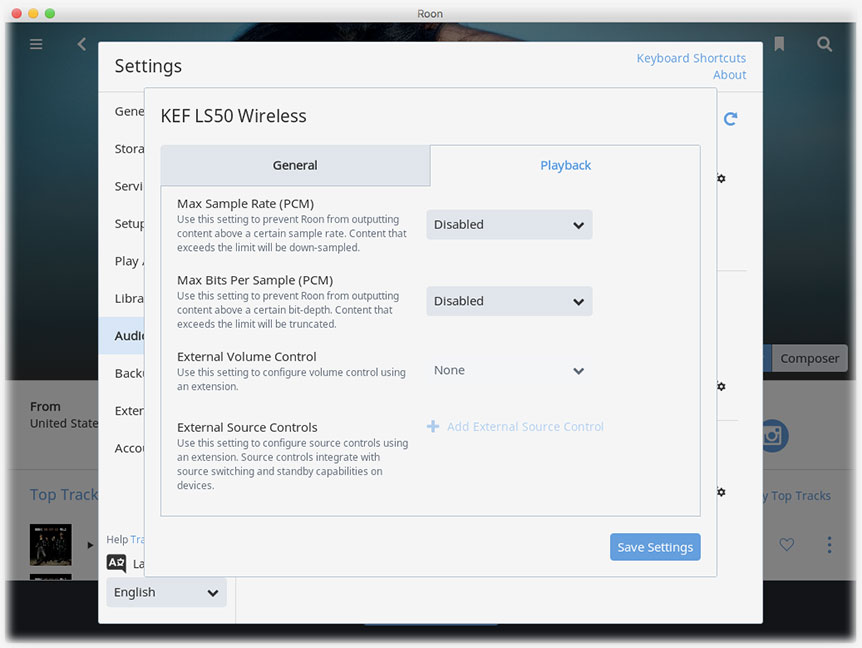862x648 pixels.
Task: Click the KEF LS50 Wireless title
Action: click(234, 116)
